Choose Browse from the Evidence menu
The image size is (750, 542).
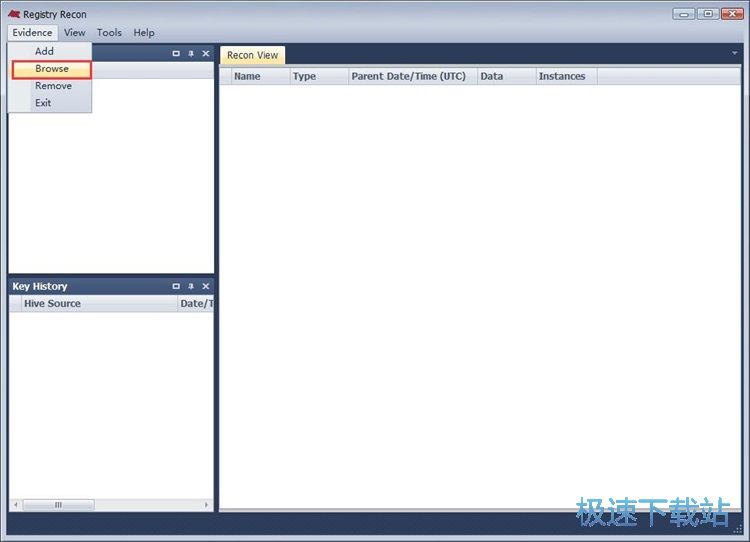click(52, 69)
